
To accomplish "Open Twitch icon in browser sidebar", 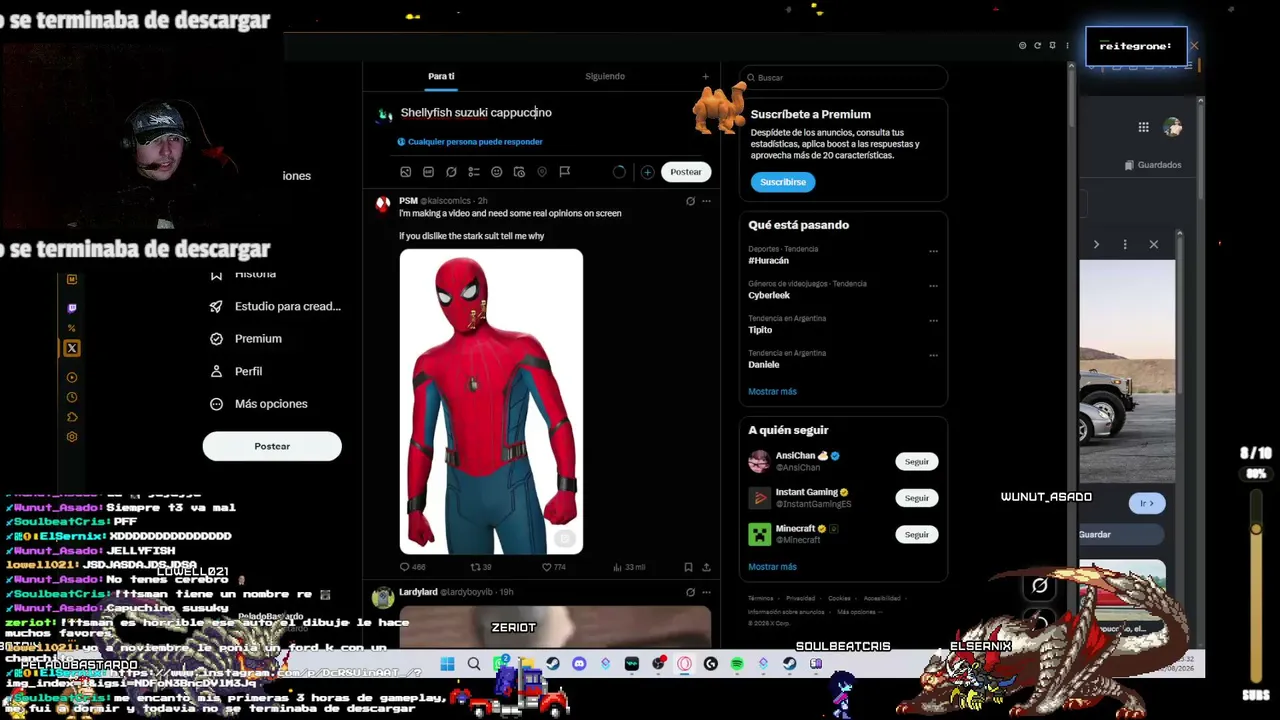I will pyautogui.click(x=71, y=308).
